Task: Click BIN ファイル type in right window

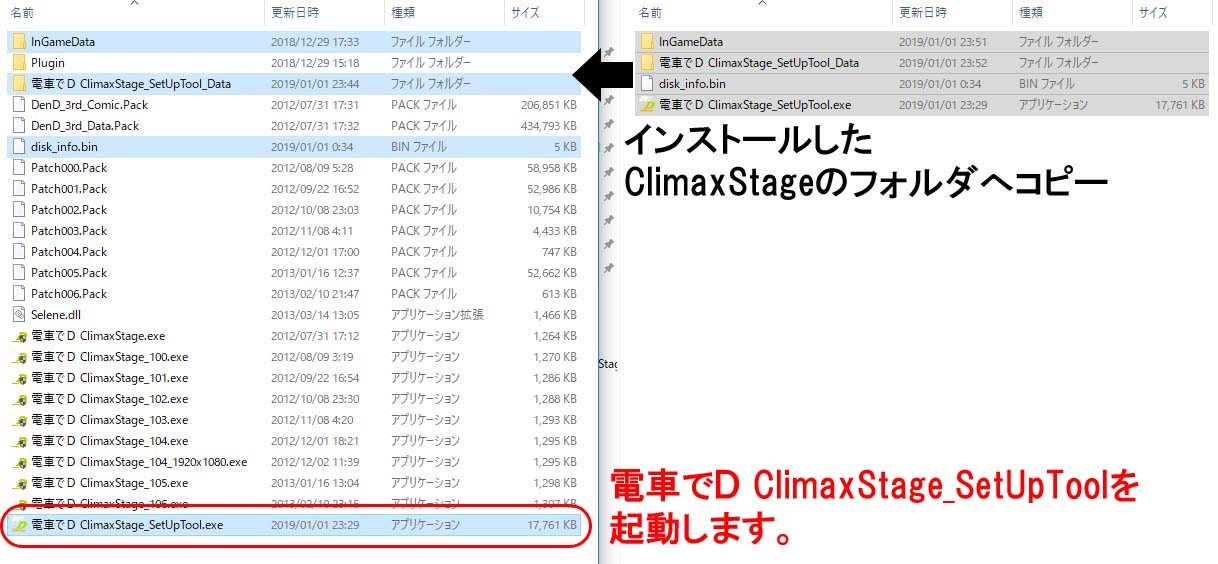Action: click(x=1047, y=84)
